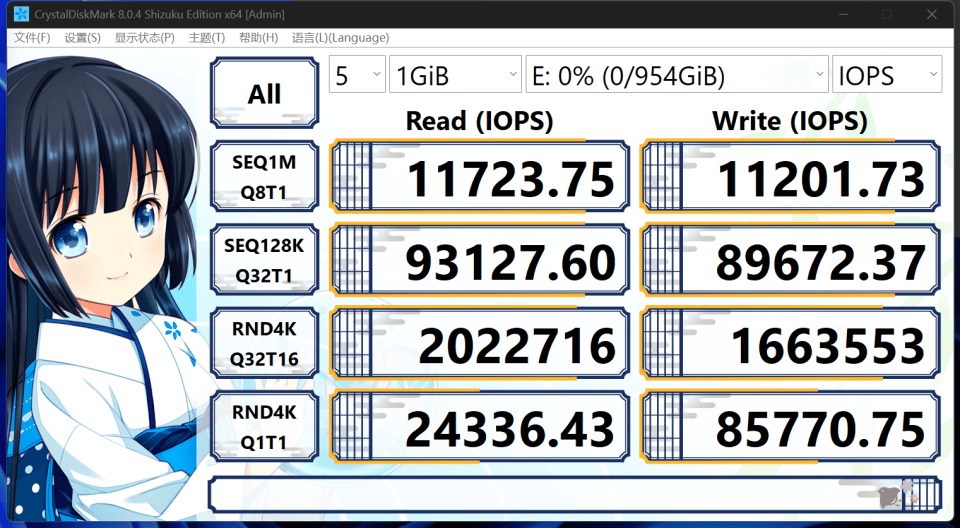Click the Read (IOPS) column header
This screenshot has width=960, height=528.
pyautogui.click(x=479, y=121)
